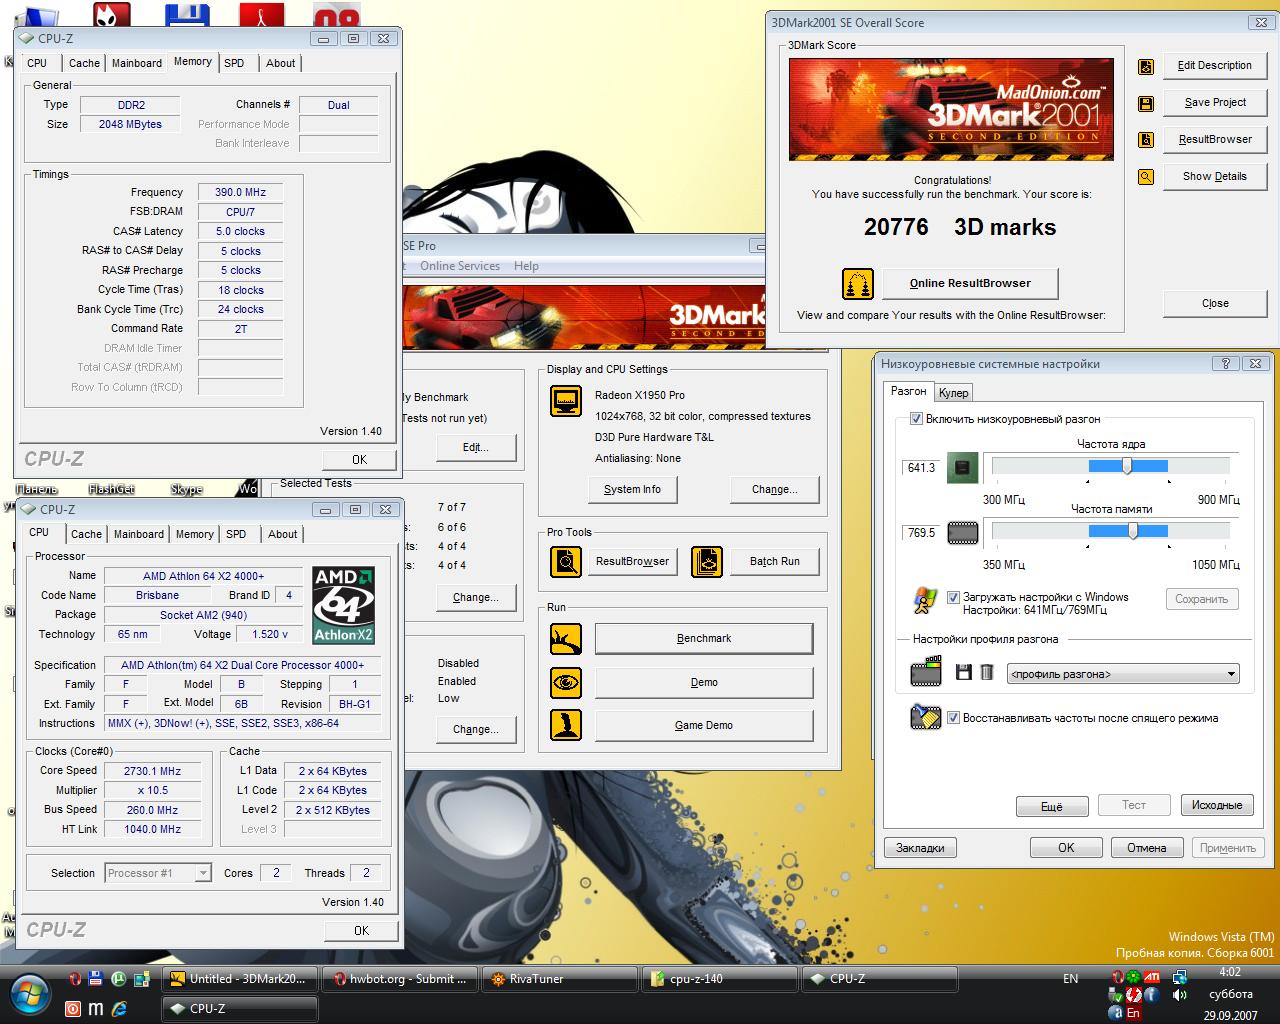This screenshot has width=1280, height=1024.
Task: Click the ResultBrowser icon beside ResultBrowser button
Action: click(1146, 140)
